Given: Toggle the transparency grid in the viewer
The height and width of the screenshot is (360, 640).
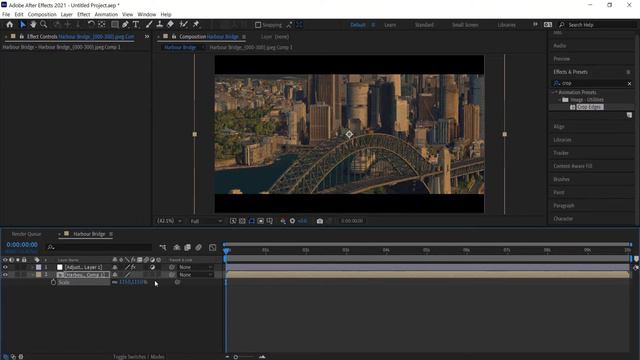Looking at the screenshot, I should pyautogui.click(x=242, y=221).
